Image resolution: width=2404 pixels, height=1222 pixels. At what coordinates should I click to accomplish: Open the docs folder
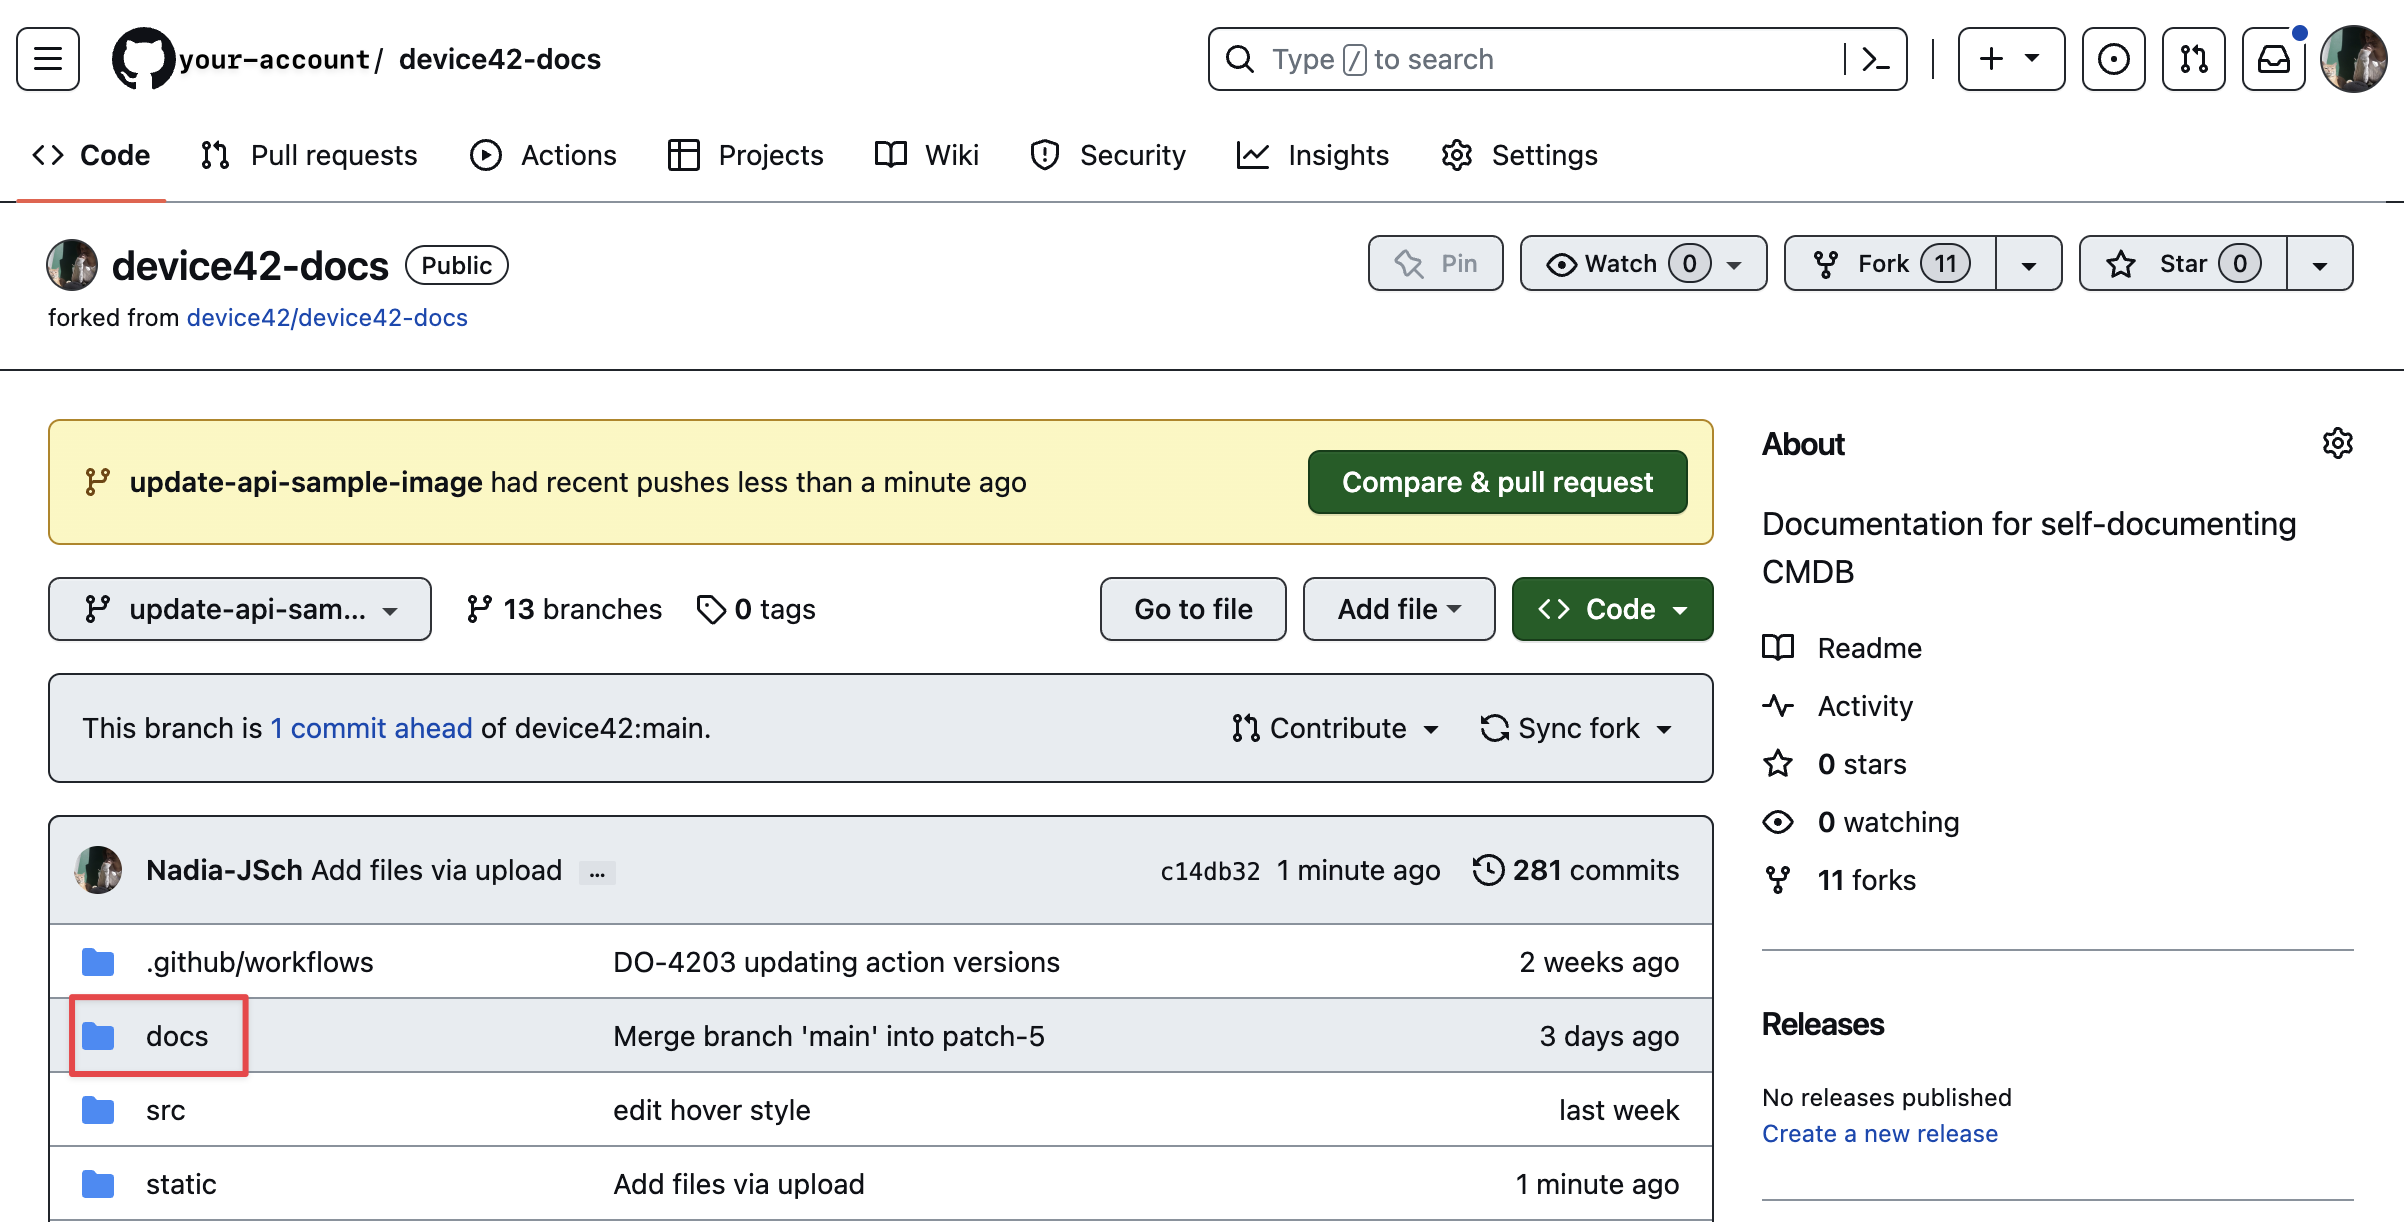177,1036
